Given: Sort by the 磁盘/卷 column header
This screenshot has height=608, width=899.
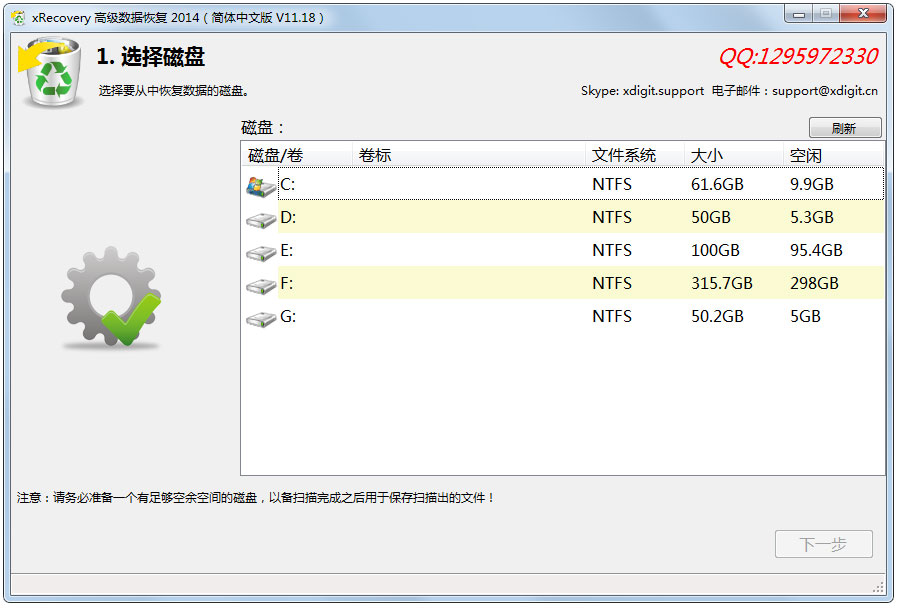Looking at the screenshot, I should coord(296,155).
